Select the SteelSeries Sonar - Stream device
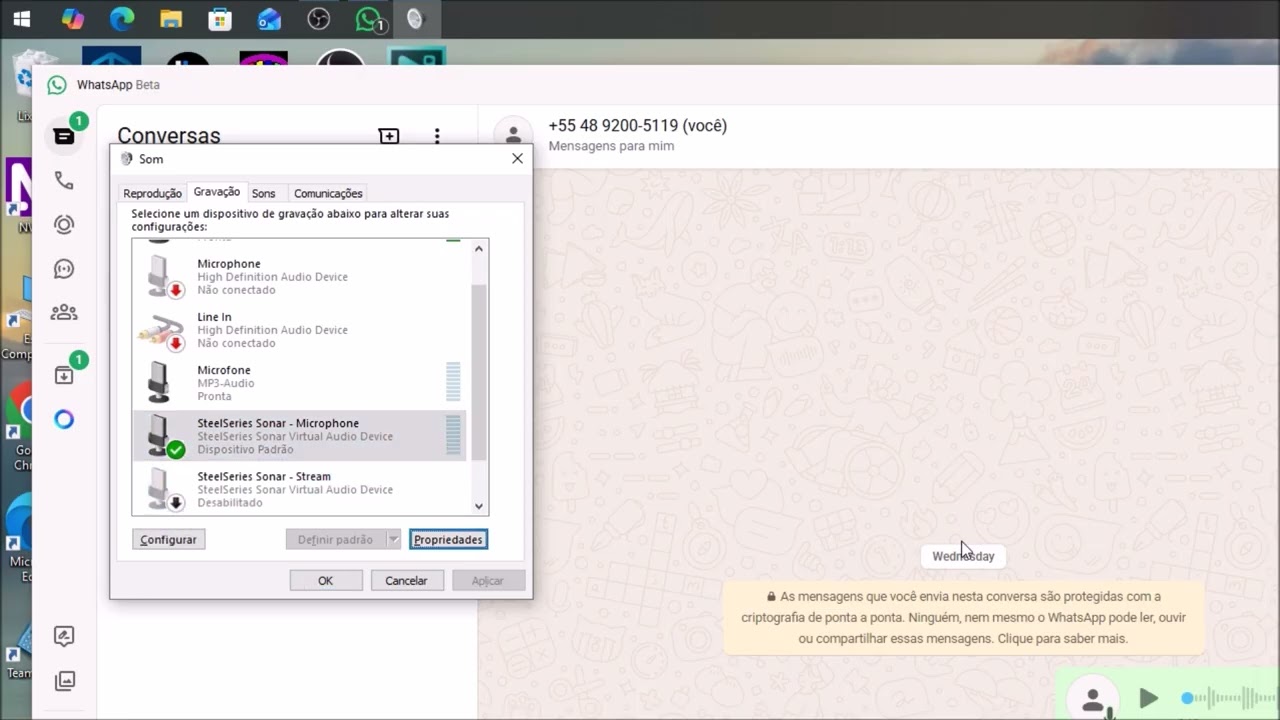The width and height of the screenshot is (1280, 720). pos(299,490)
